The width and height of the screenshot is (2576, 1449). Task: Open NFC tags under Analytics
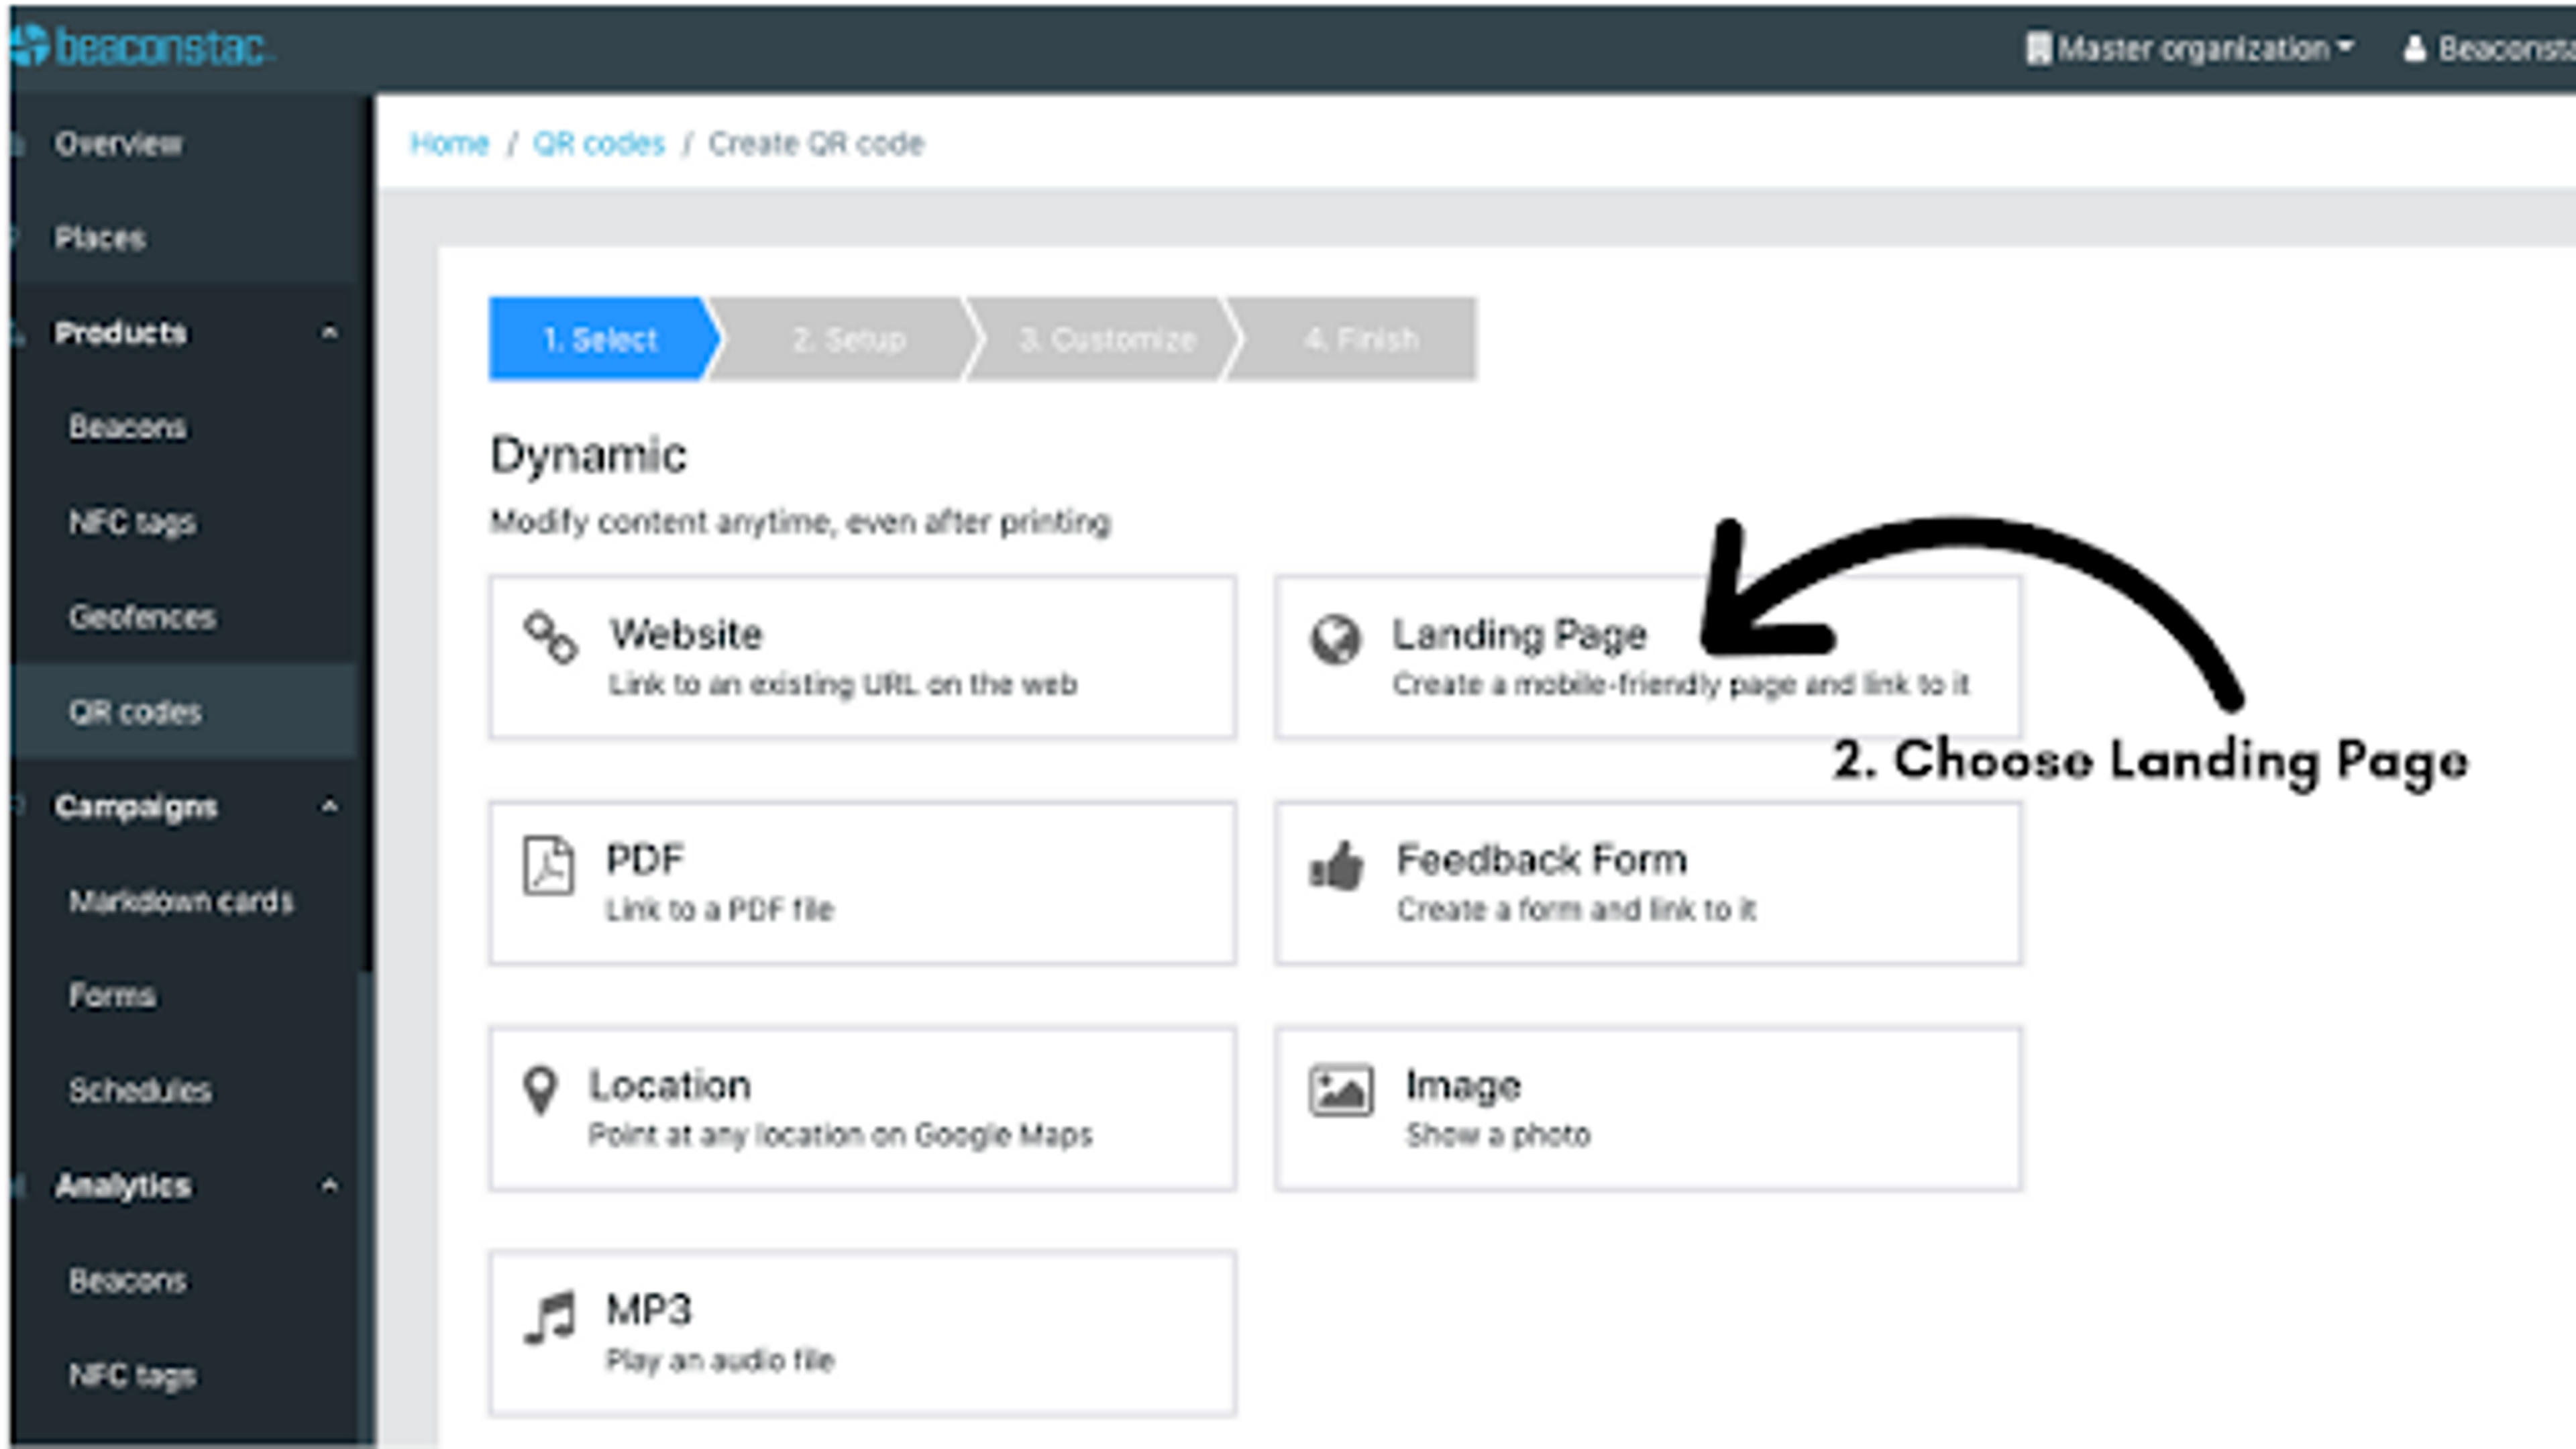pos(132,1376)
